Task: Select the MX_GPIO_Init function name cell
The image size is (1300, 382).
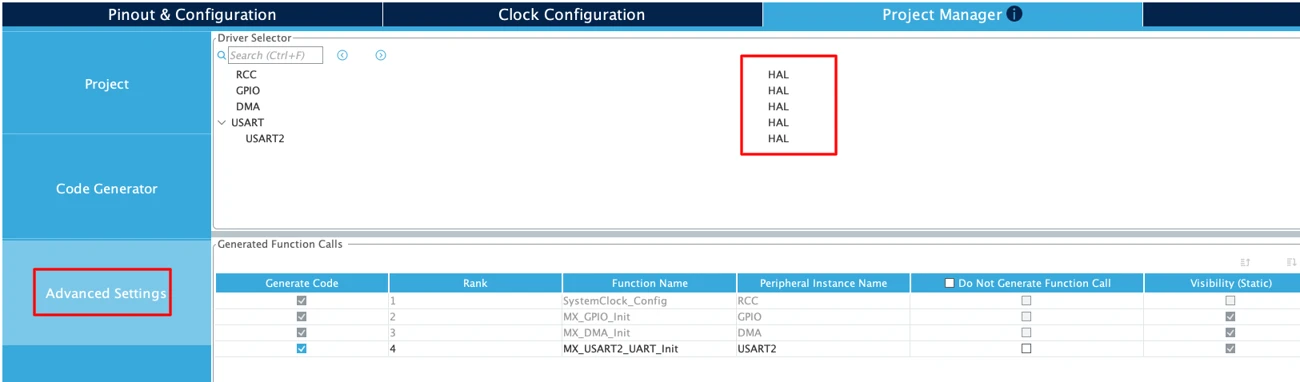Action: [x=650, y=316]
